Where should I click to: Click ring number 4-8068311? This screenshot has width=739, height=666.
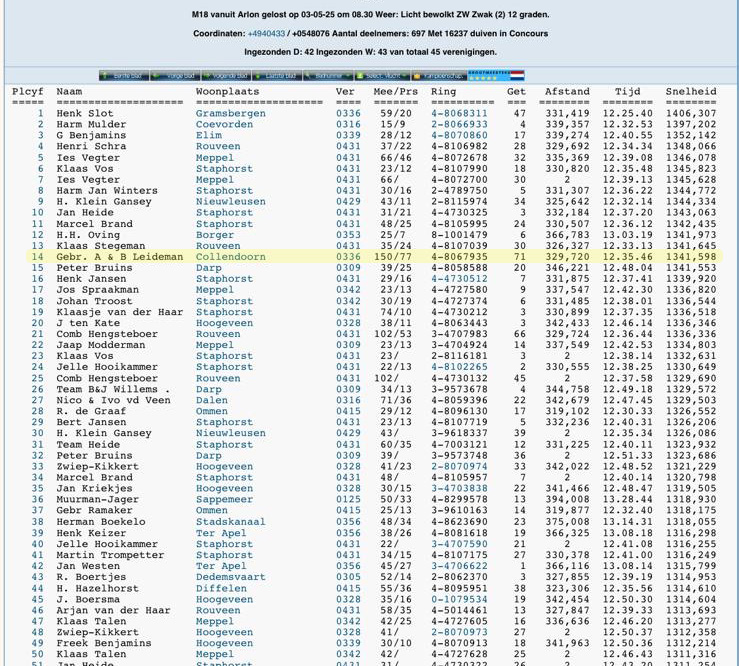coord(459,114)
